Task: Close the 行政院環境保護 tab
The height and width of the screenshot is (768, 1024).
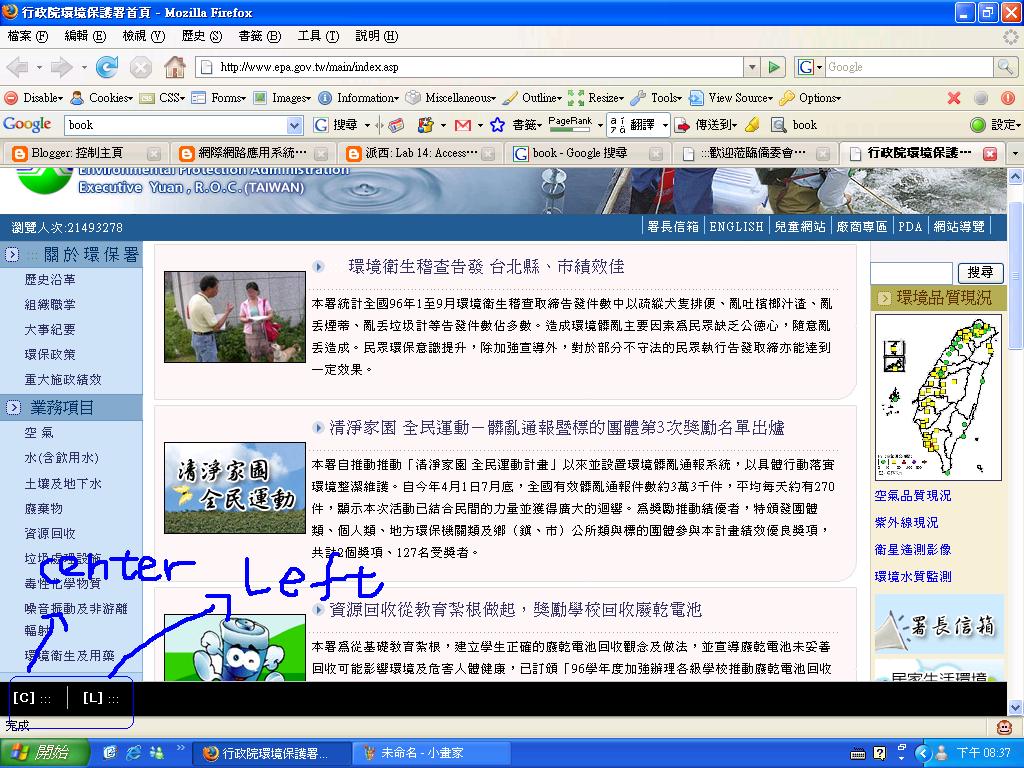Action: click(989, 153)
